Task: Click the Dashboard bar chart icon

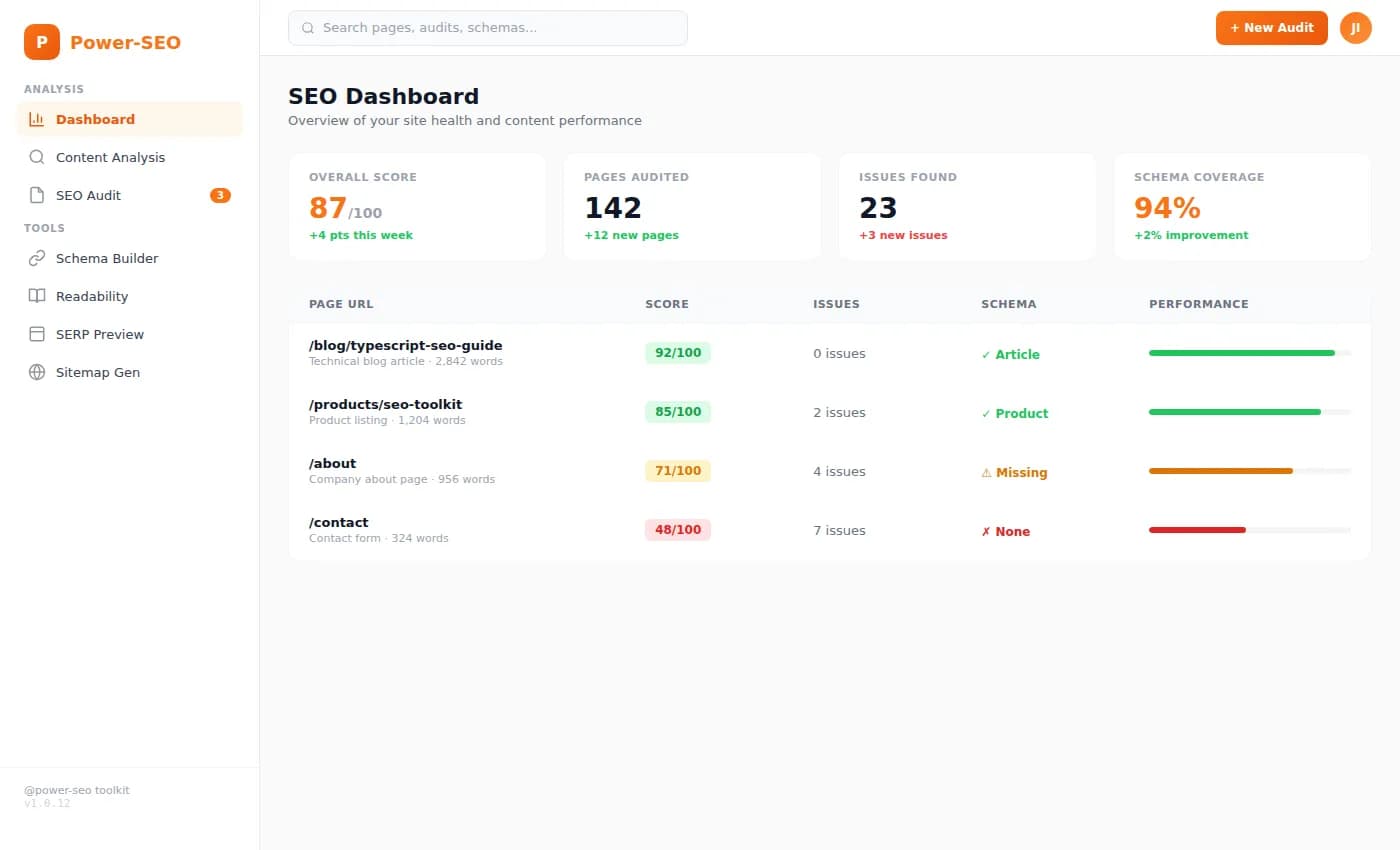Action: [37, 119]
